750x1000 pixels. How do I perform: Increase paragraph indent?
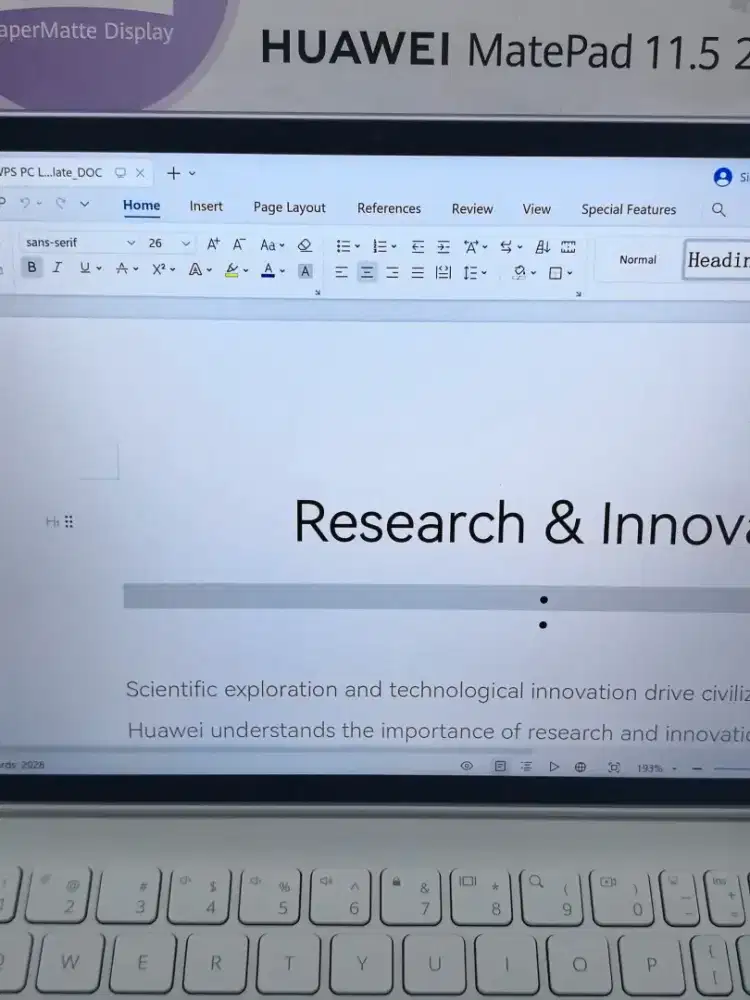click(443, 247)
